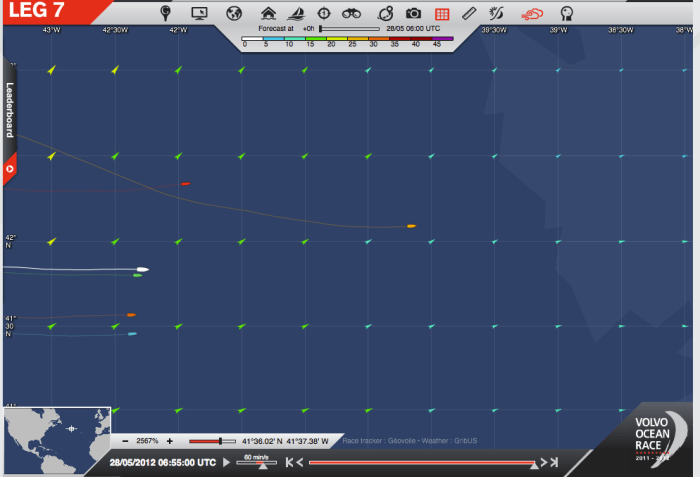Screen dimensions: 700x477
Task: Click the minus zoom out button
Action: [125, 441]
